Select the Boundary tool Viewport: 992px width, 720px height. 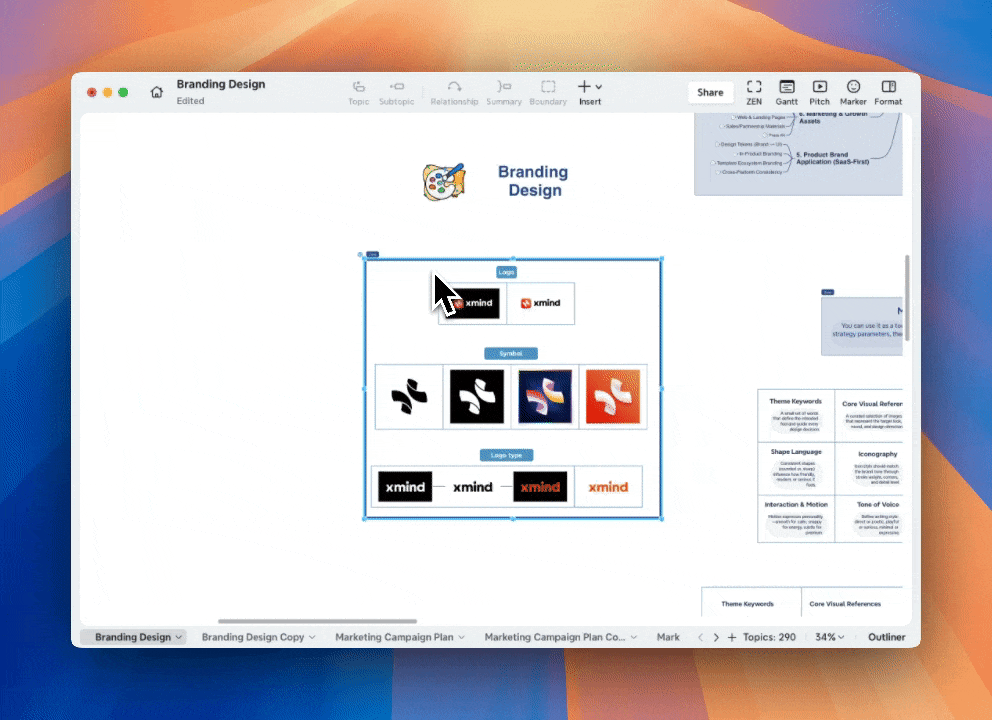click(x=548, y=92)
